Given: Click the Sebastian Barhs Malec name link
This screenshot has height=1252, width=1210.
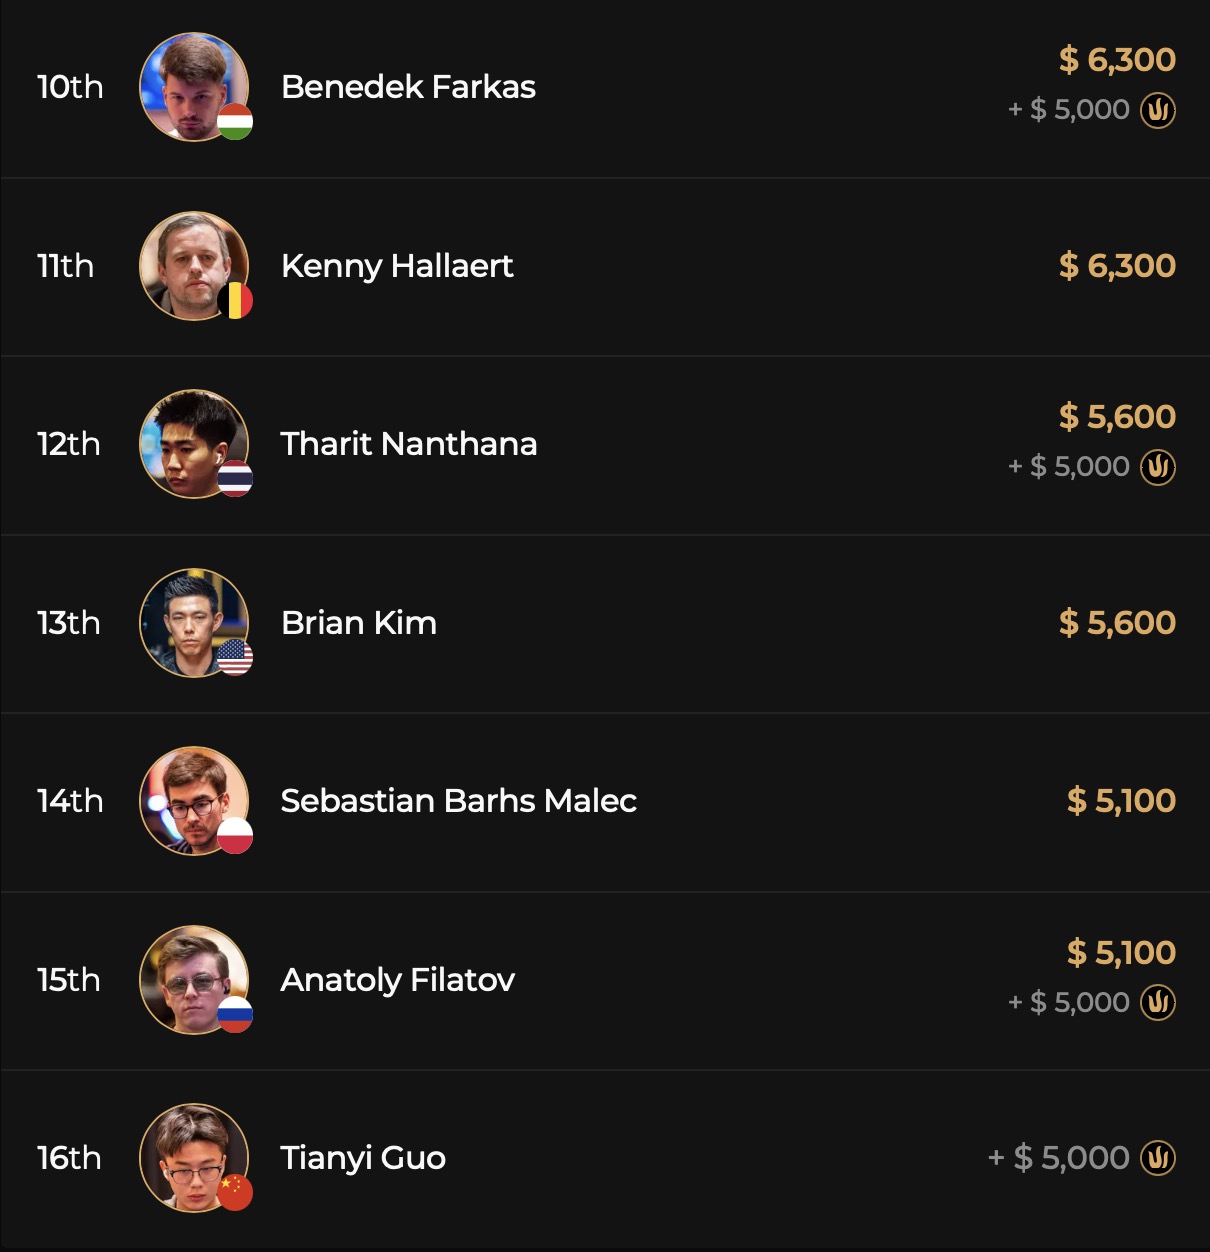Looking at the screenshot, I should (x=459, y=801).
